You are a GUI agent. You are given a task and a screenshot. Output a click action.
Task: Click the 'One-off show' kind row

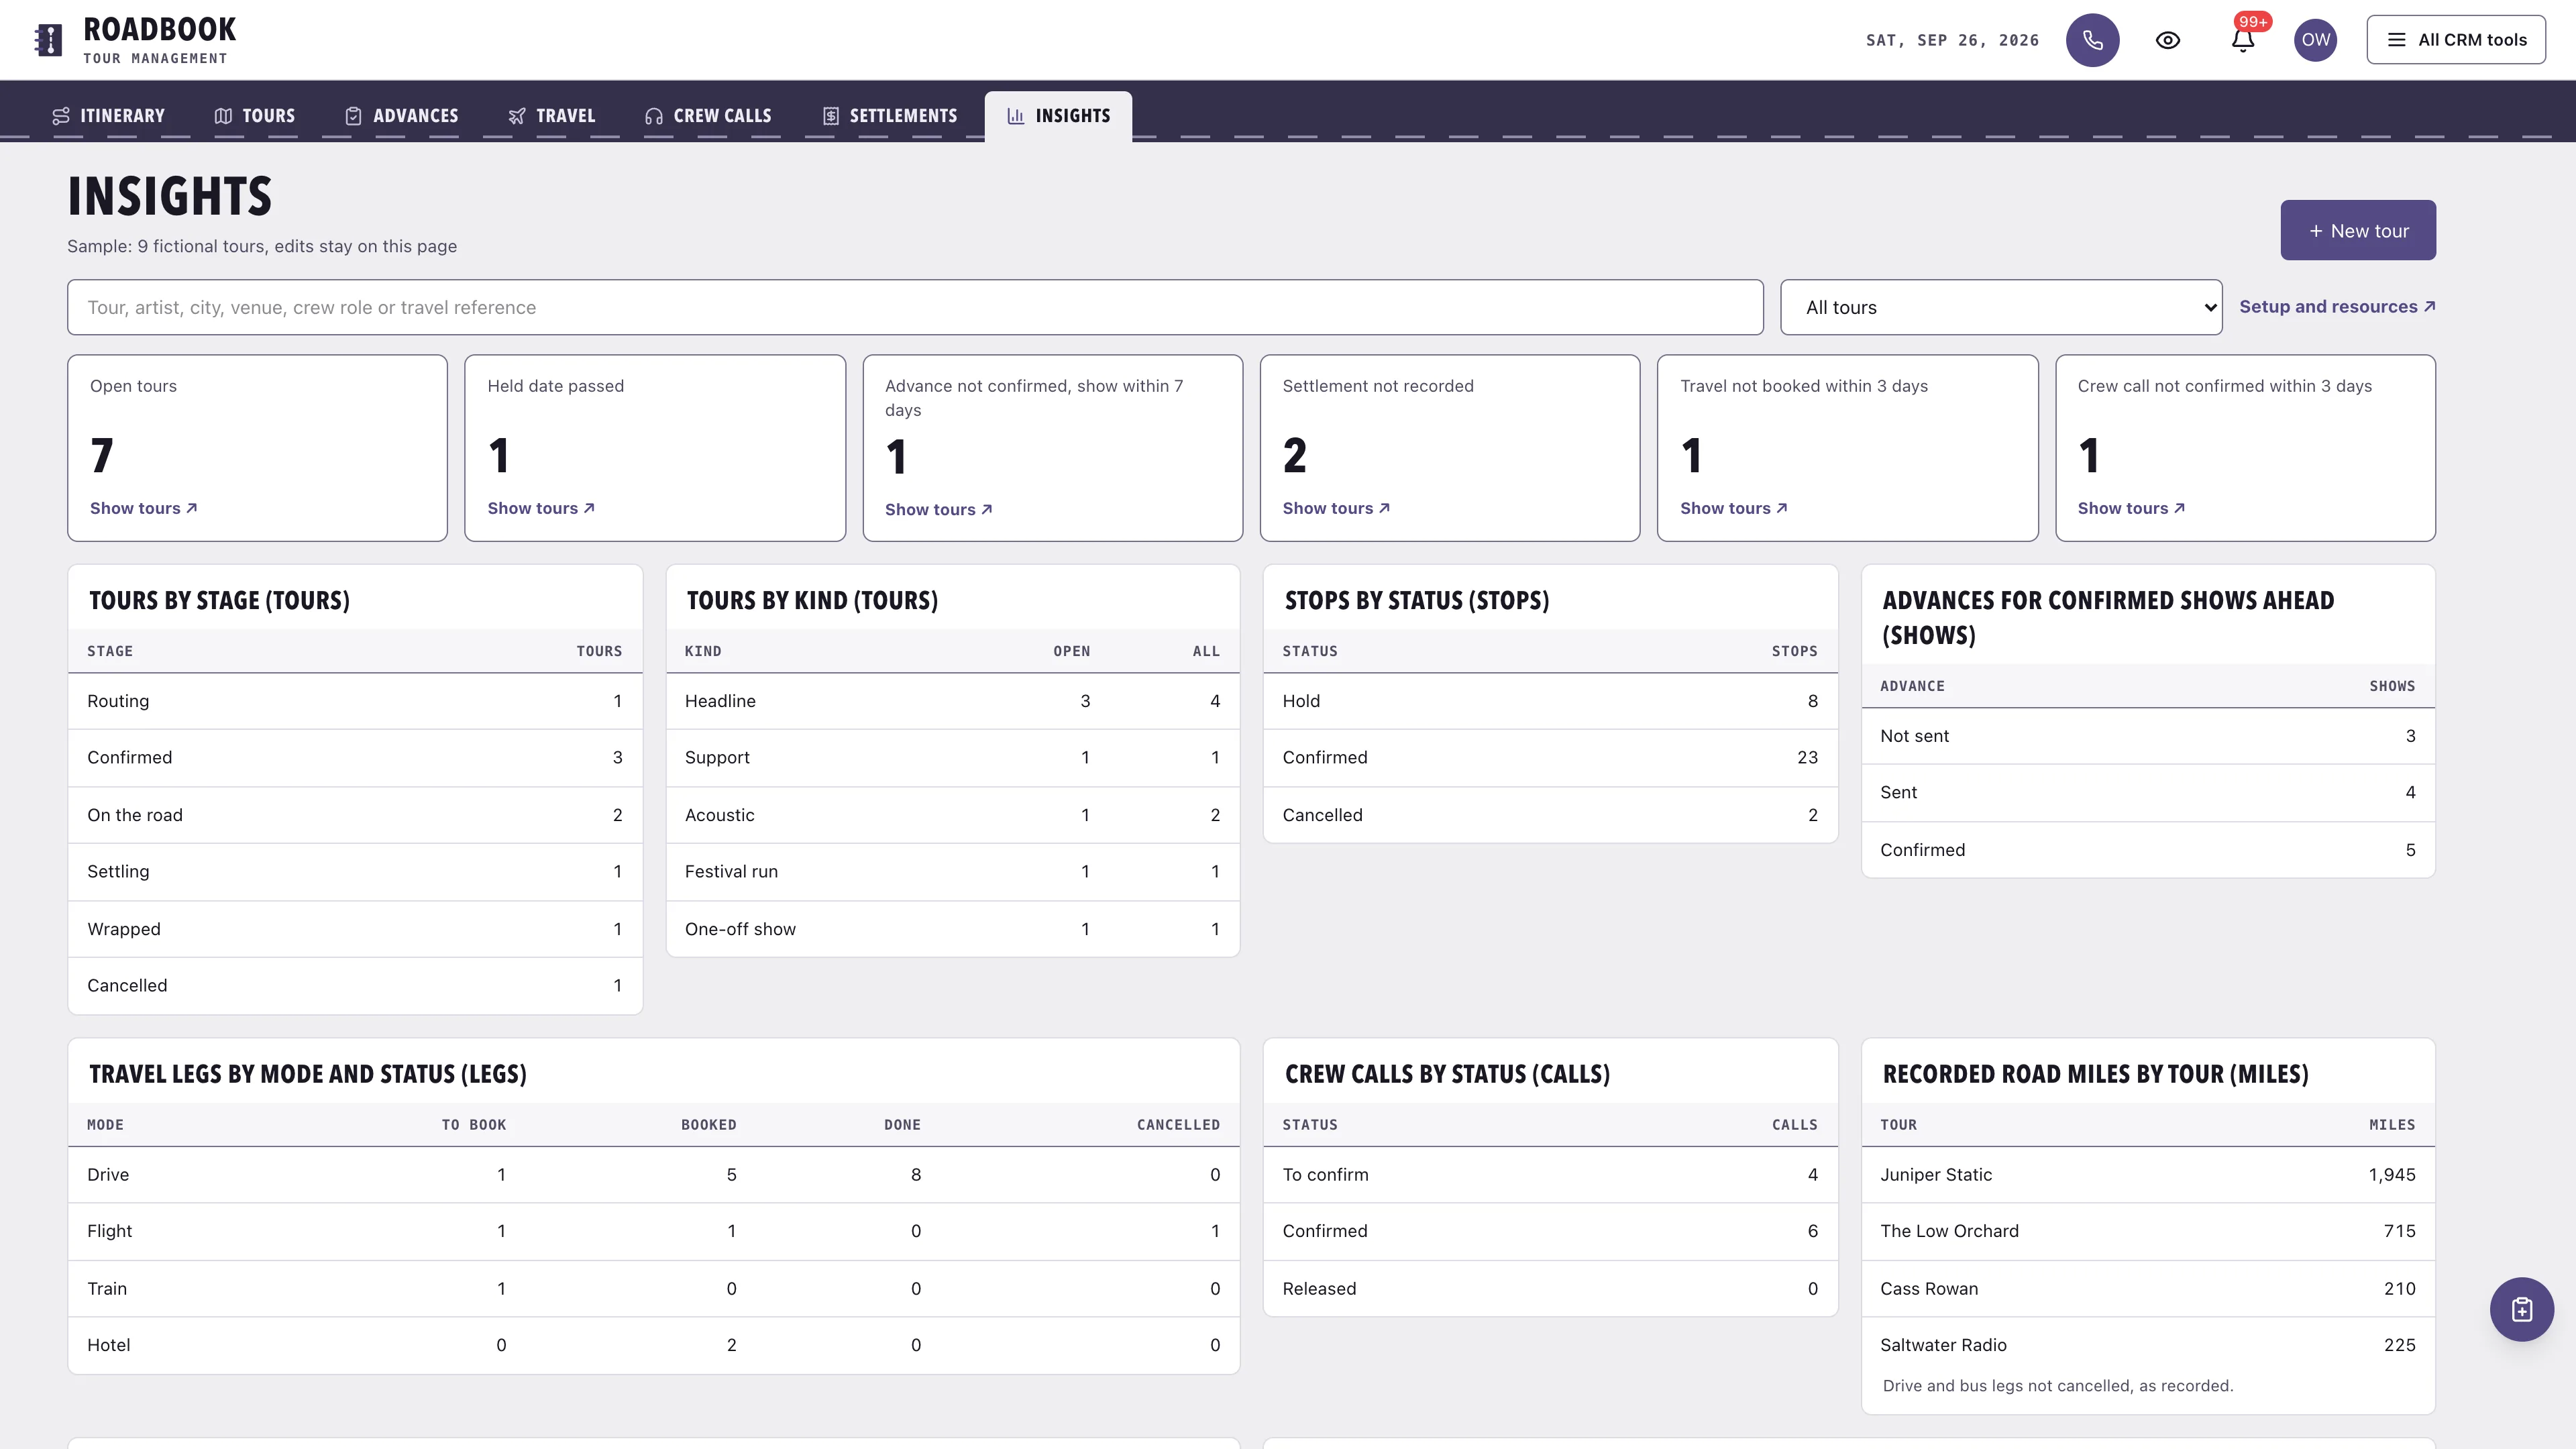pyautogui.click(x=953, y=929)
